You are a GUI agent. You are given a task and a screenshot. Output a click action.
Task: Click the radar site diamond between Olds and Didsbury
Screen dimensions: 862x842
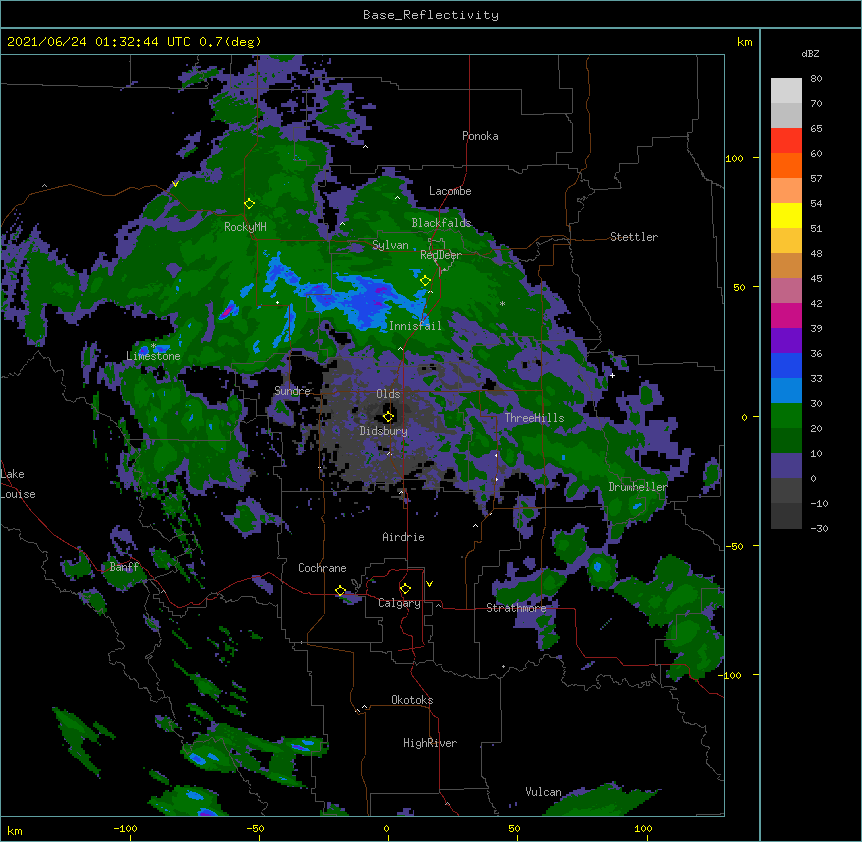(x=388, y=416)
